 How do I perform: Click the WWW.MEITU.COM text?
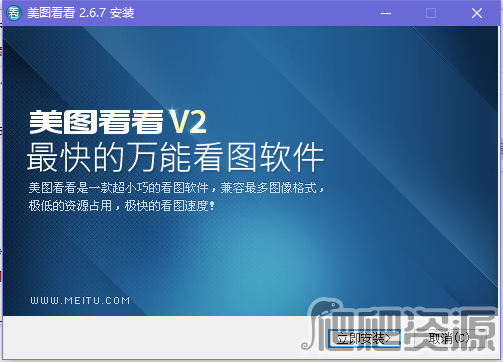(x=80, y=301)
